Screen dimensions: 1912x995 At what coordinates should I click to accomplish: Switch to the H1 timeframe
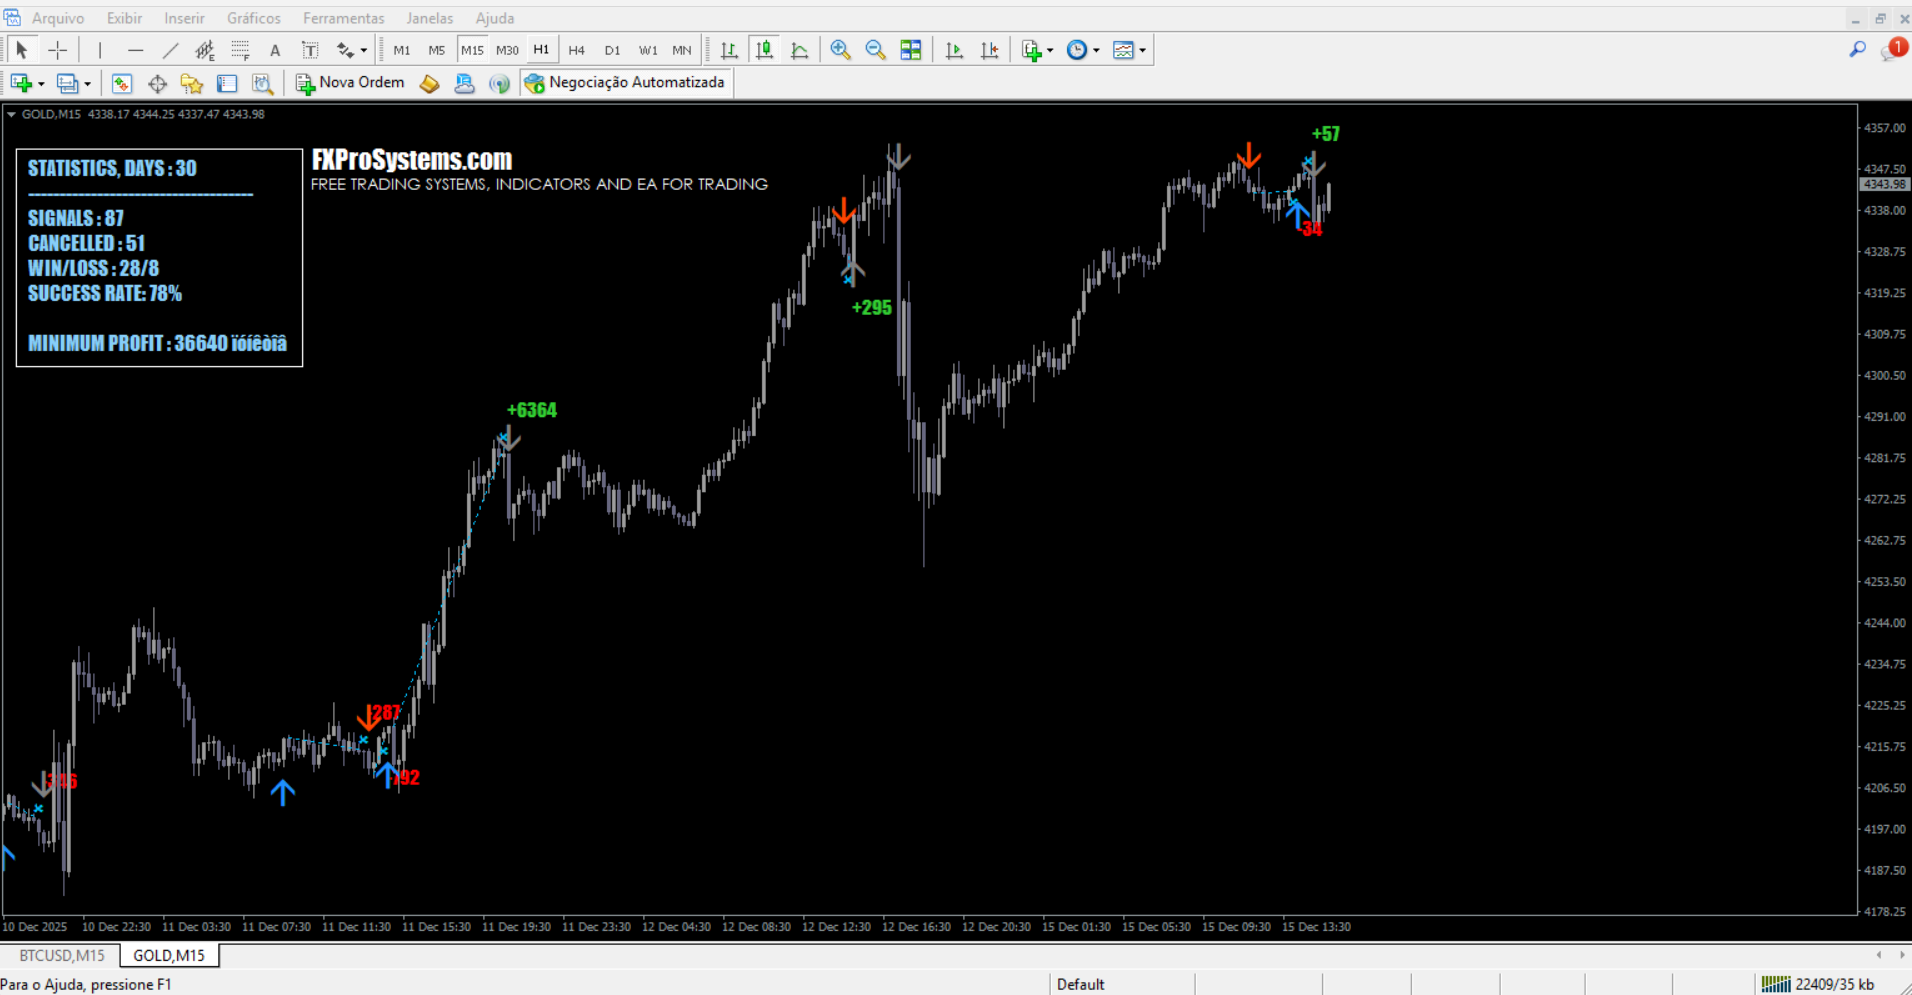click(541, 50)
